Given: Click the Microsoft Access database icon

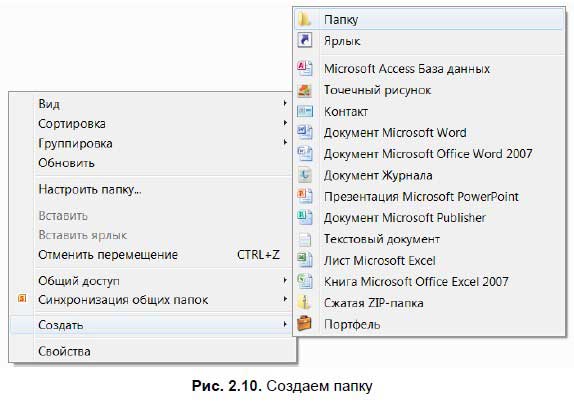Looking at the screenshot, I should click(305, 68).
